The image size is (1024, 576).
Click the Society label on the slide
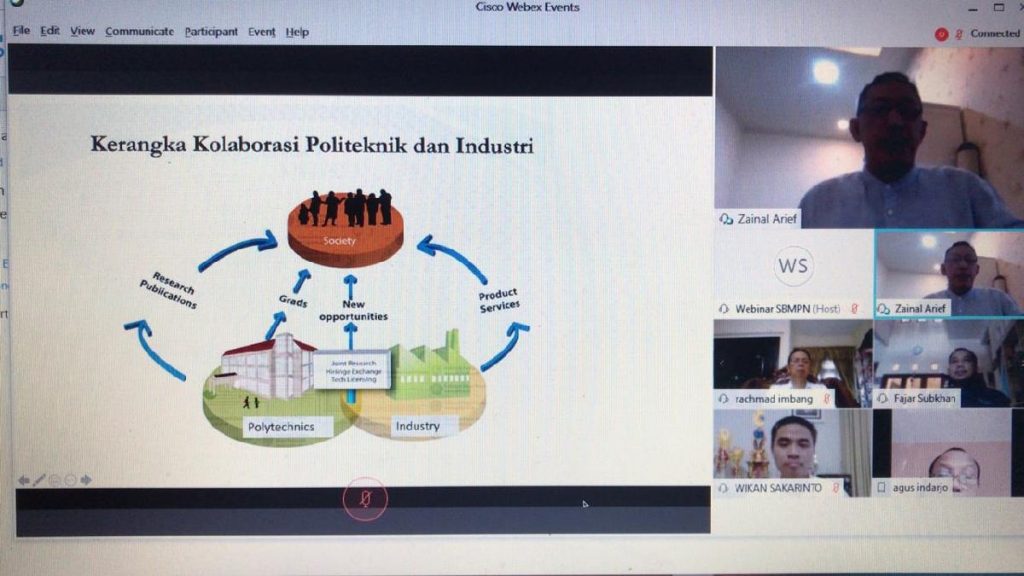(339, 241)
